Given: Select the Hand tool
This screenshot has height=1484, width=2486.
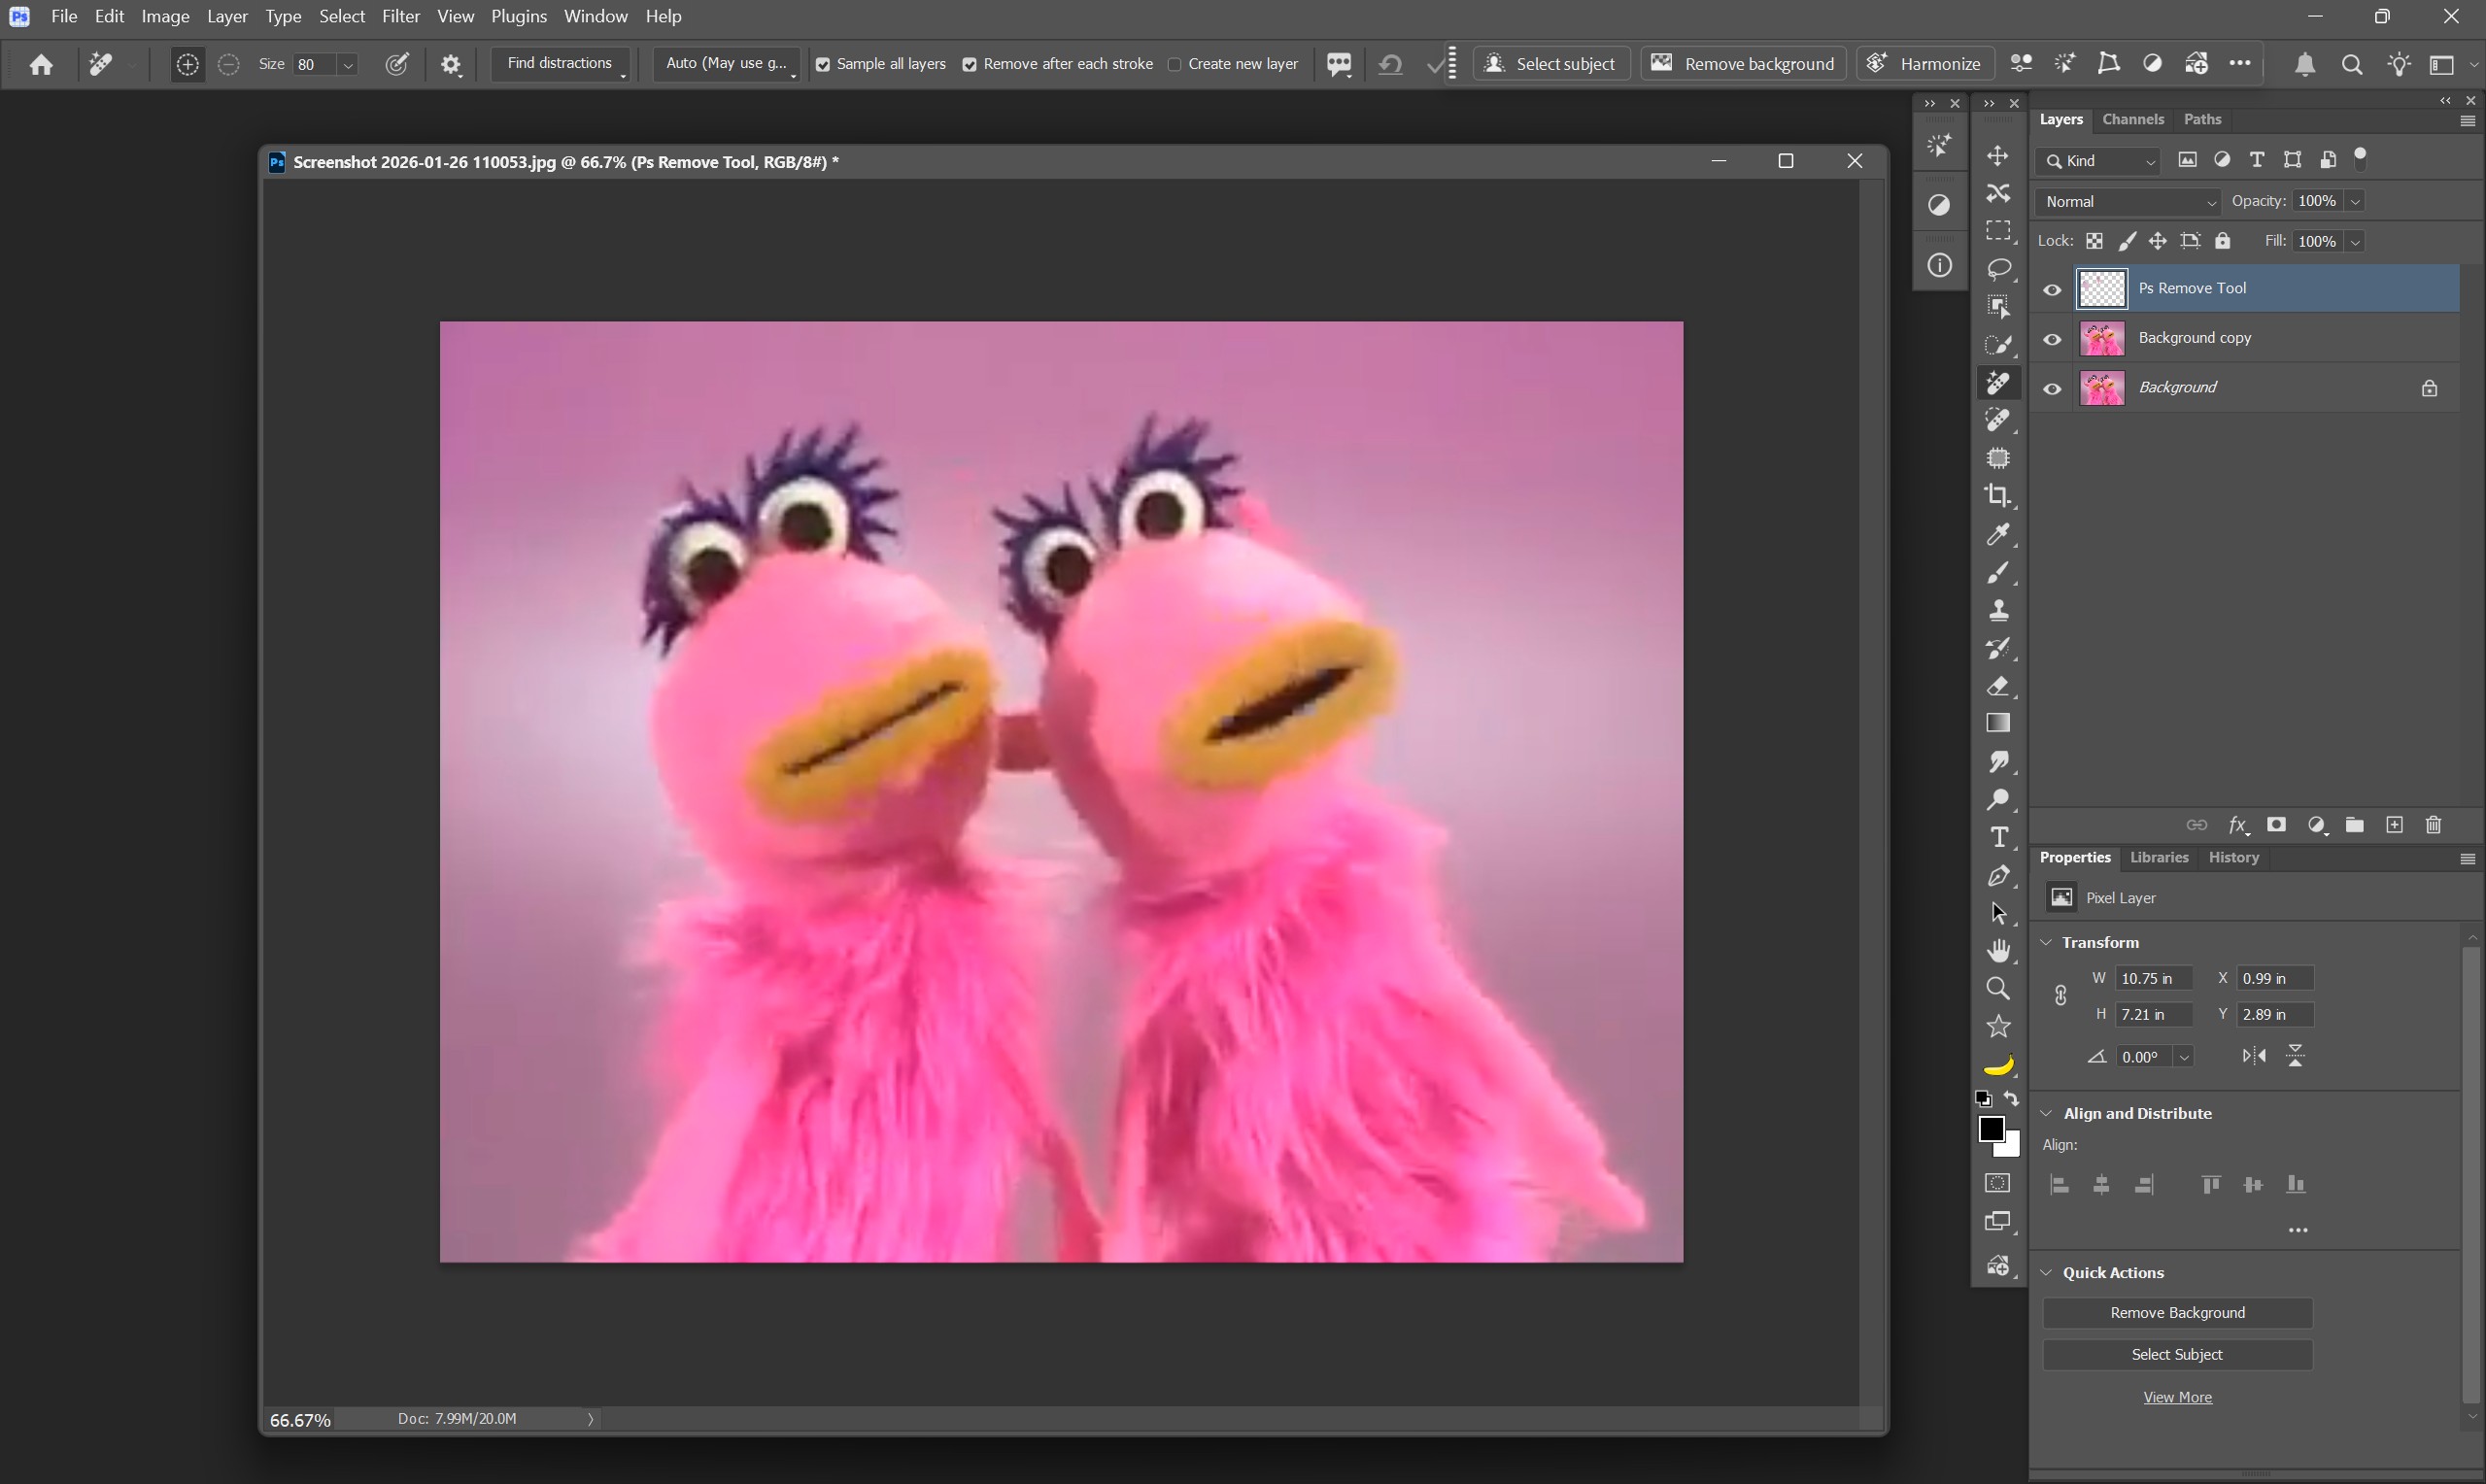Looking at the screenshot, I should click(x=1997, y=950).
